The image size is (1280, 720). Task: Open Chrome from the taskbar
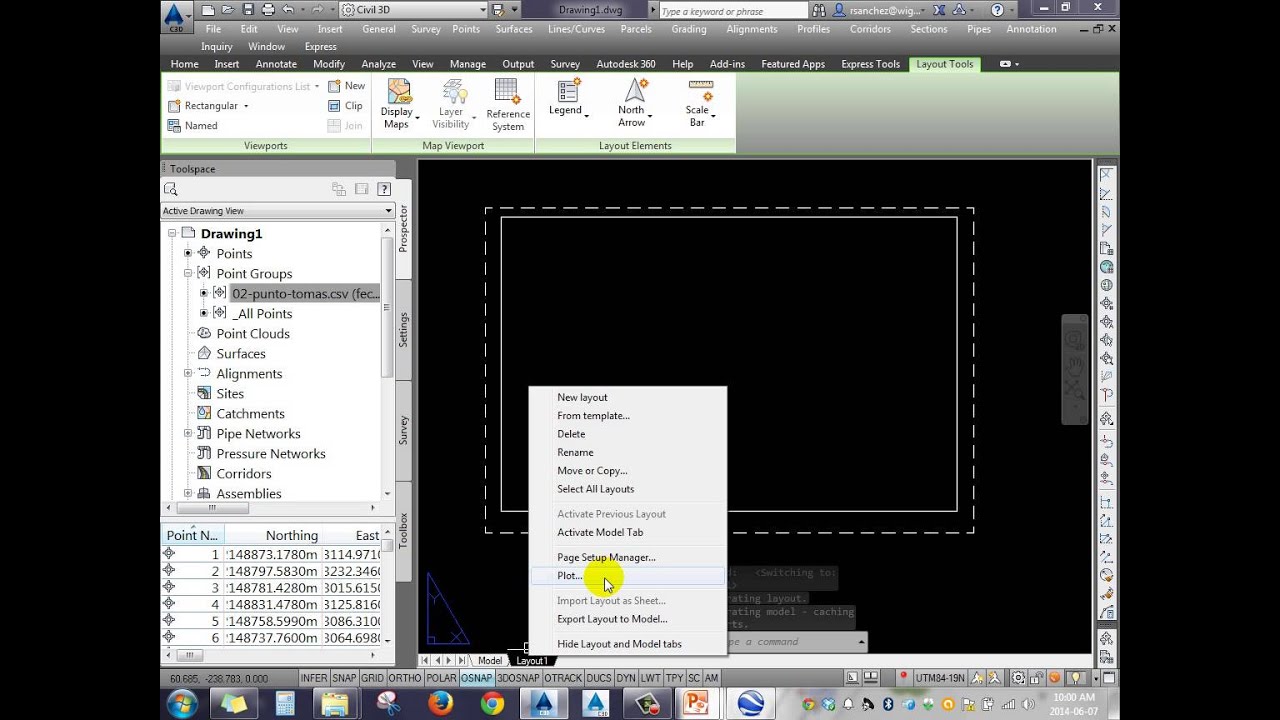492,704
